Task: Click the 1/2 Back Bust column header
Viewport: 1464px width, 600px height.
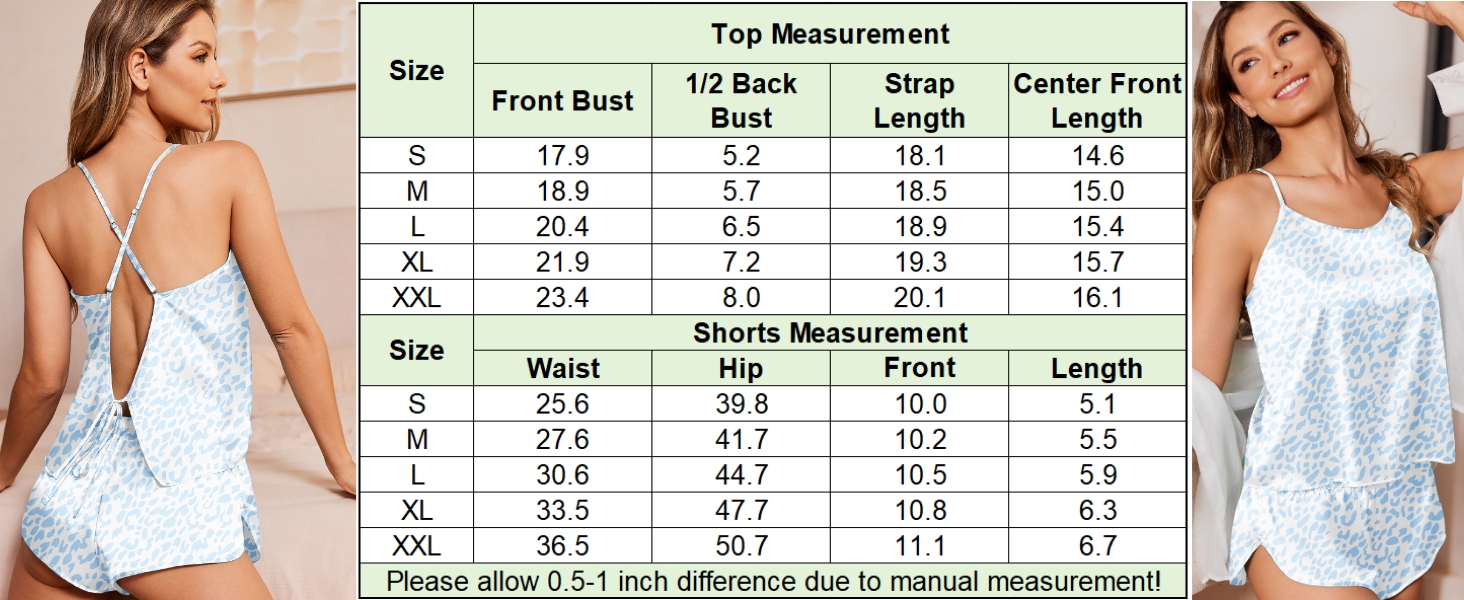Action: click(x=741, y=101)
